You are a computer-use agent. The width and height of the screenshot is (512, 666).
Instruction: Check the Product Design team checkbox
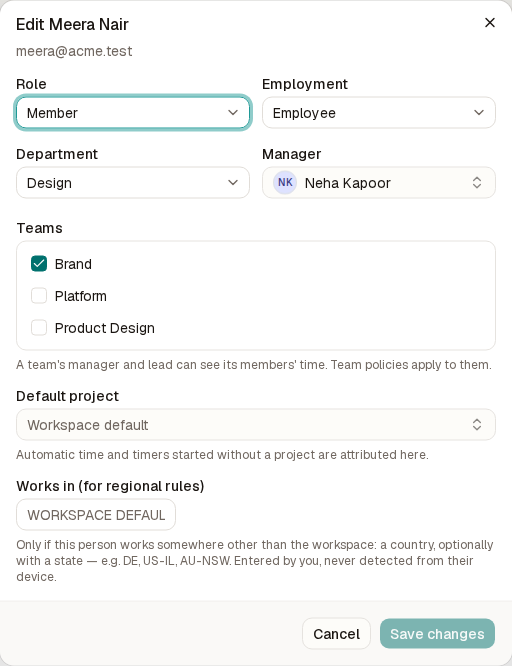tap(39, 327)
